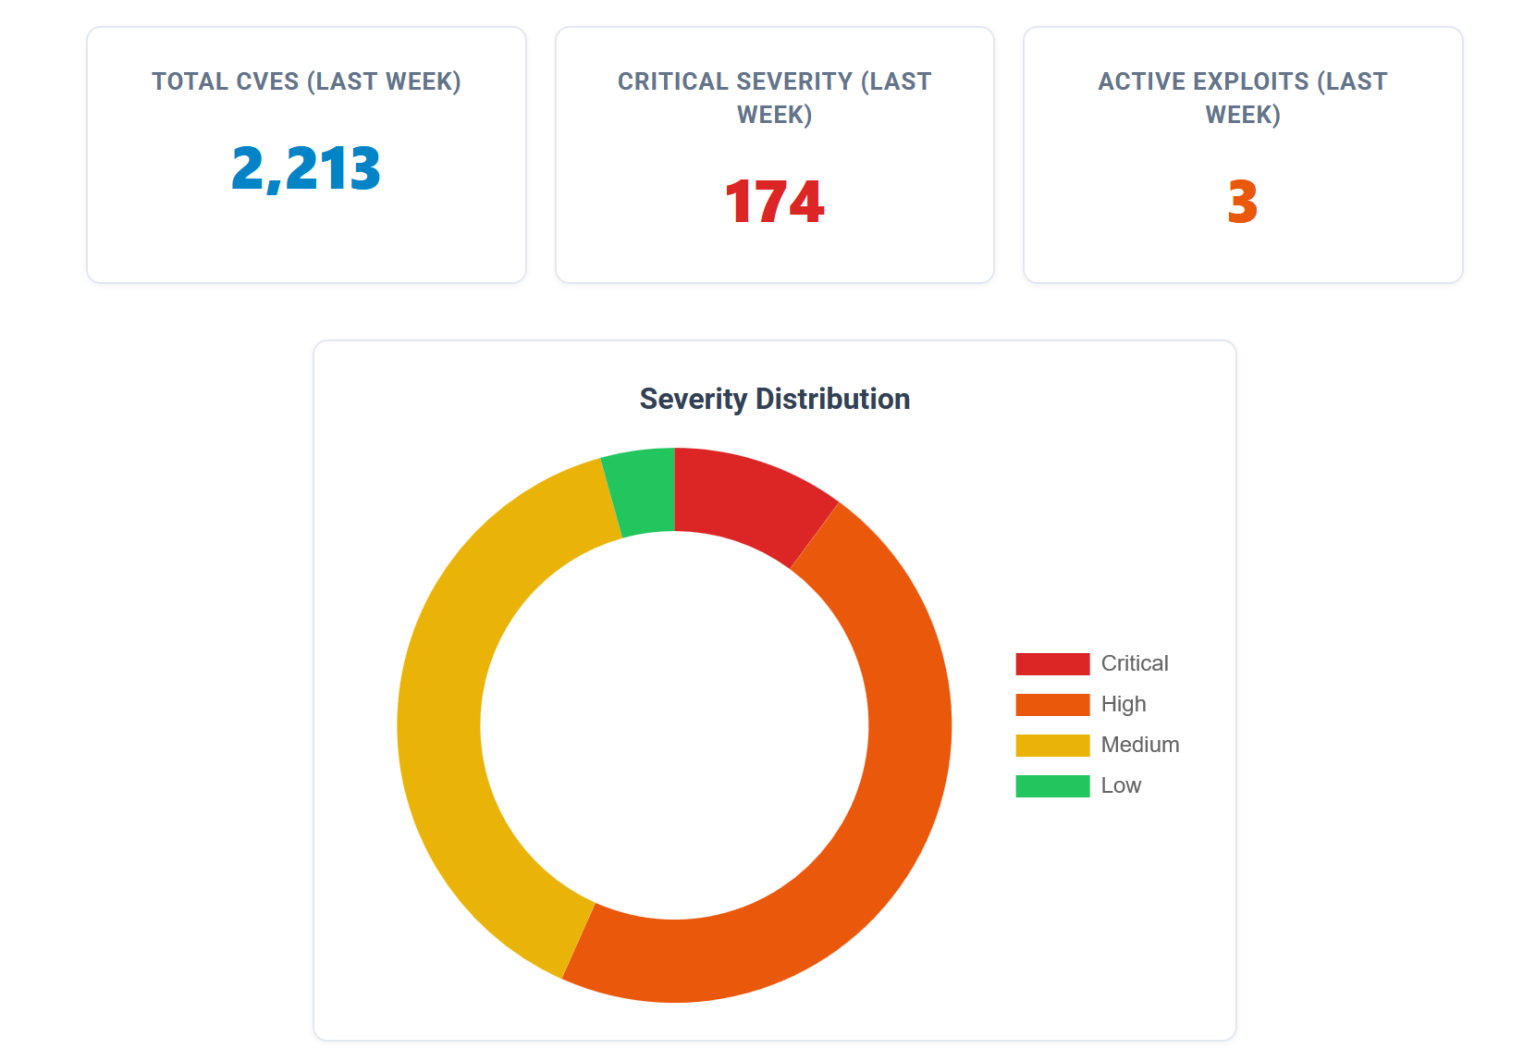Toggle the High legend color swatch

click(1052, 705)
